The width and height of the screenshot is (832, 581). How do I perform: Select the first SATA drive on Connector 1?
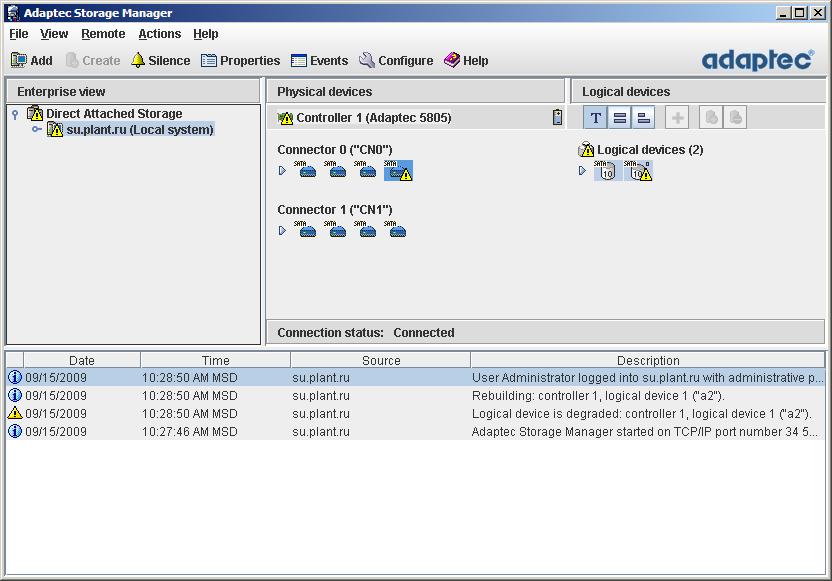click(308, 231)
